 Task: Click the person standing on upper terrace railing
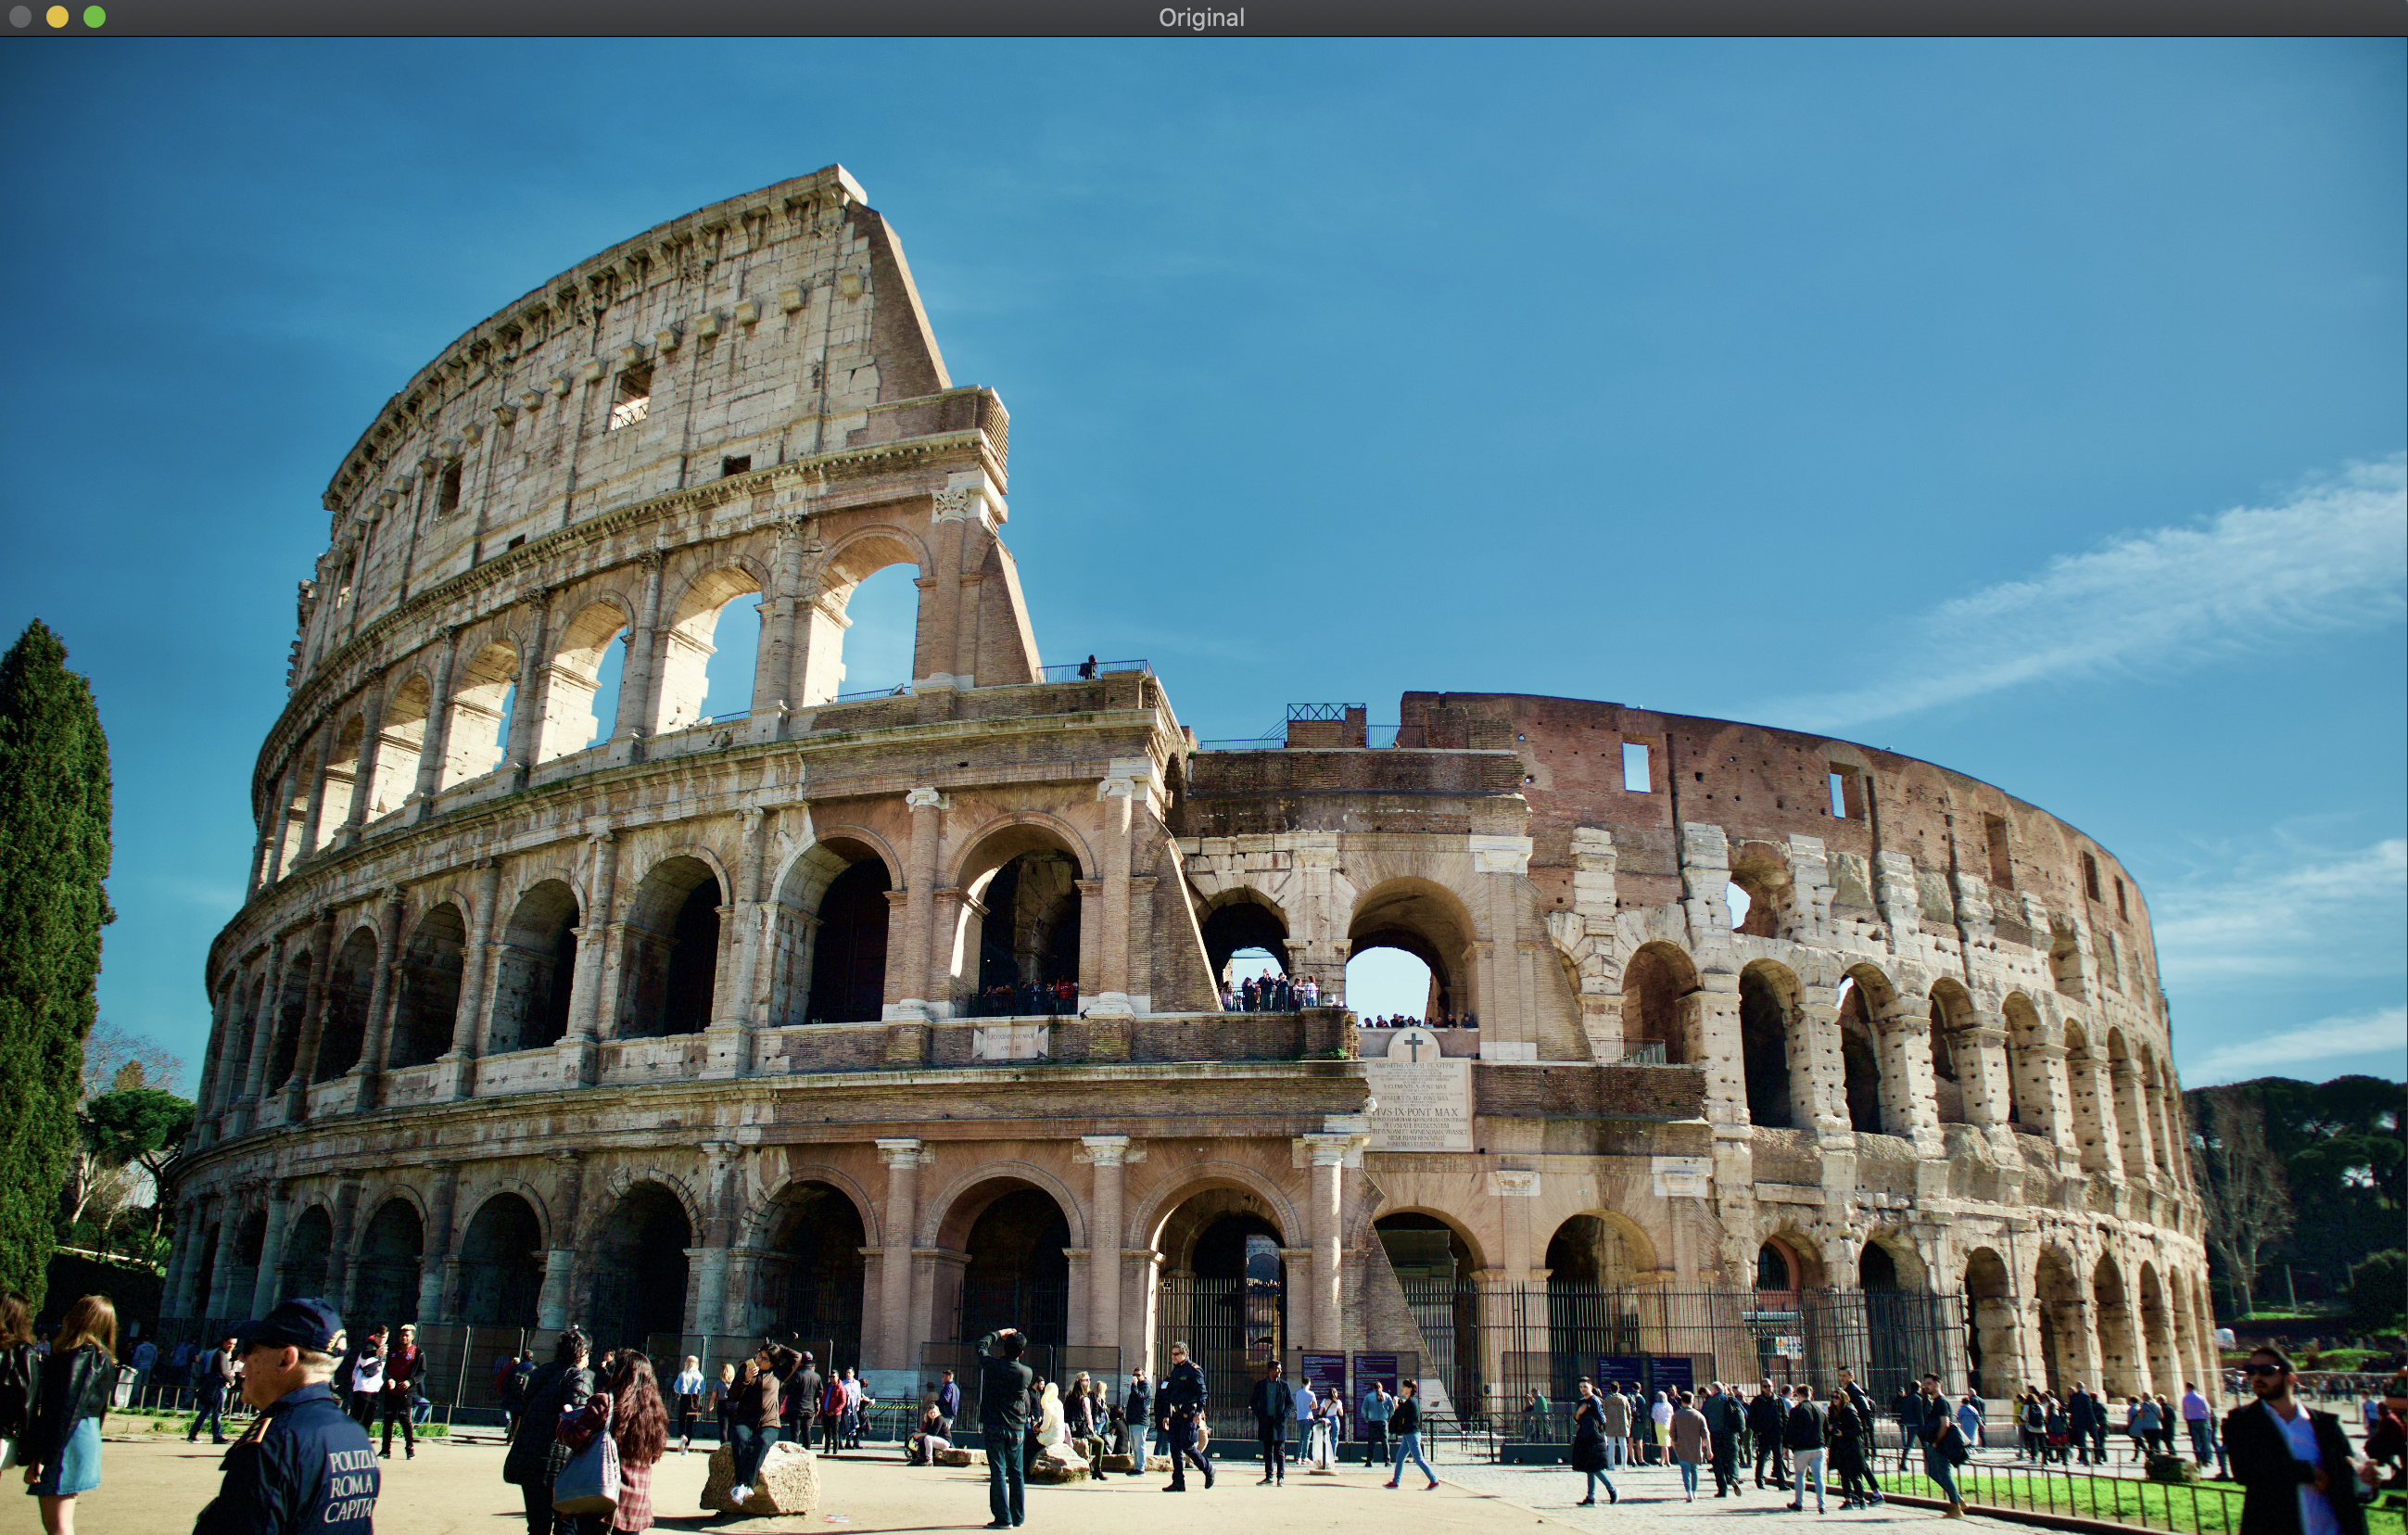click(1091, 667)
